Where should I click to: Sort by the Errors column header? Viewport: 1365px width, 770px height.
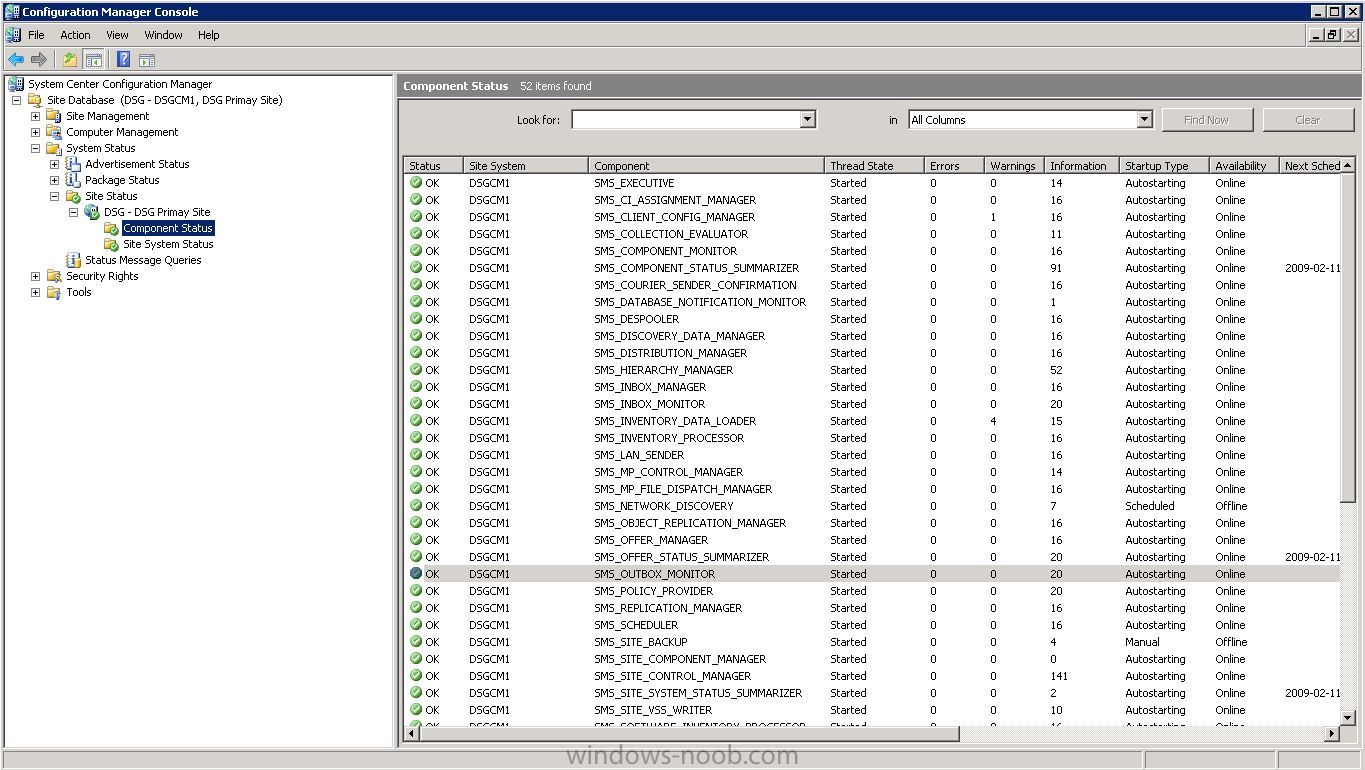click(x=954, y=166)
